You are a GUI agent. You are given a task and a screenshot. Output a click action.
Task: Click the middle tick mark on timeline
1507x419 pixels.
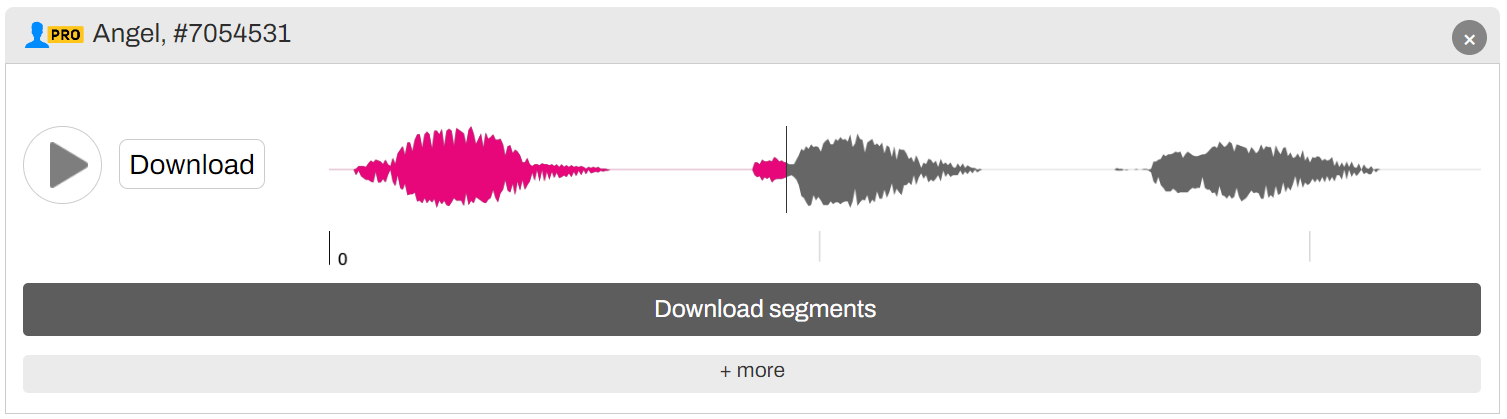[819, 246]
